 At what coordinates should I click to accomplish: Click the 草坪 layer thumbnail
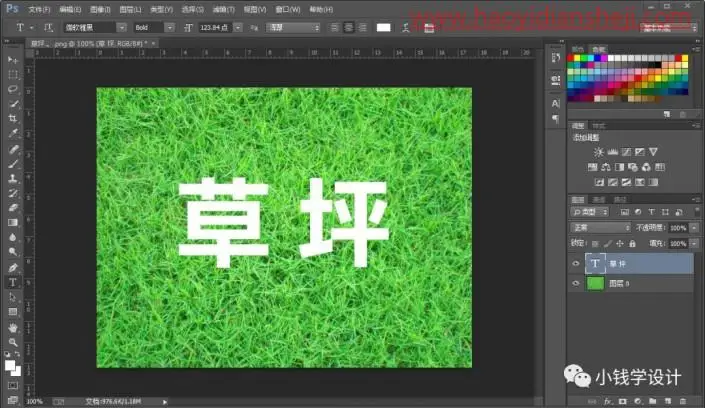(x=595, y=264)
